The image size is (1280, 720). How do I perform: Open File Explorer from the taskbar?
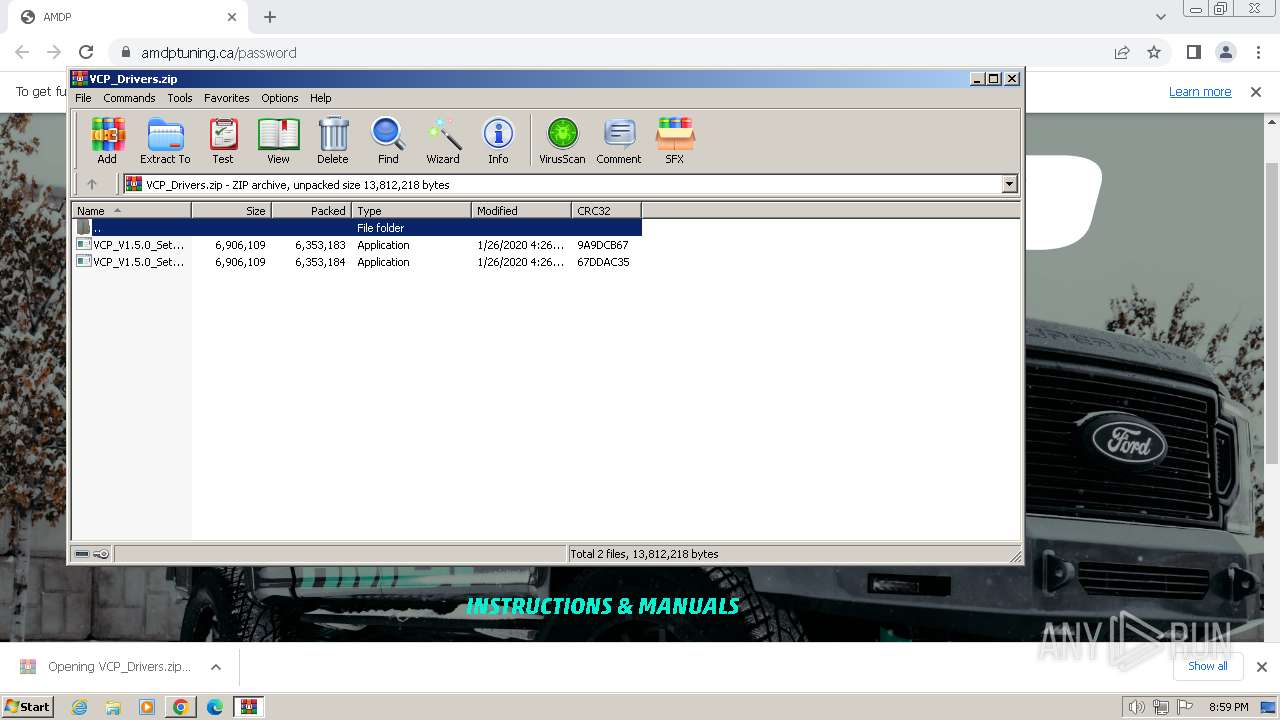pos(113,707)
